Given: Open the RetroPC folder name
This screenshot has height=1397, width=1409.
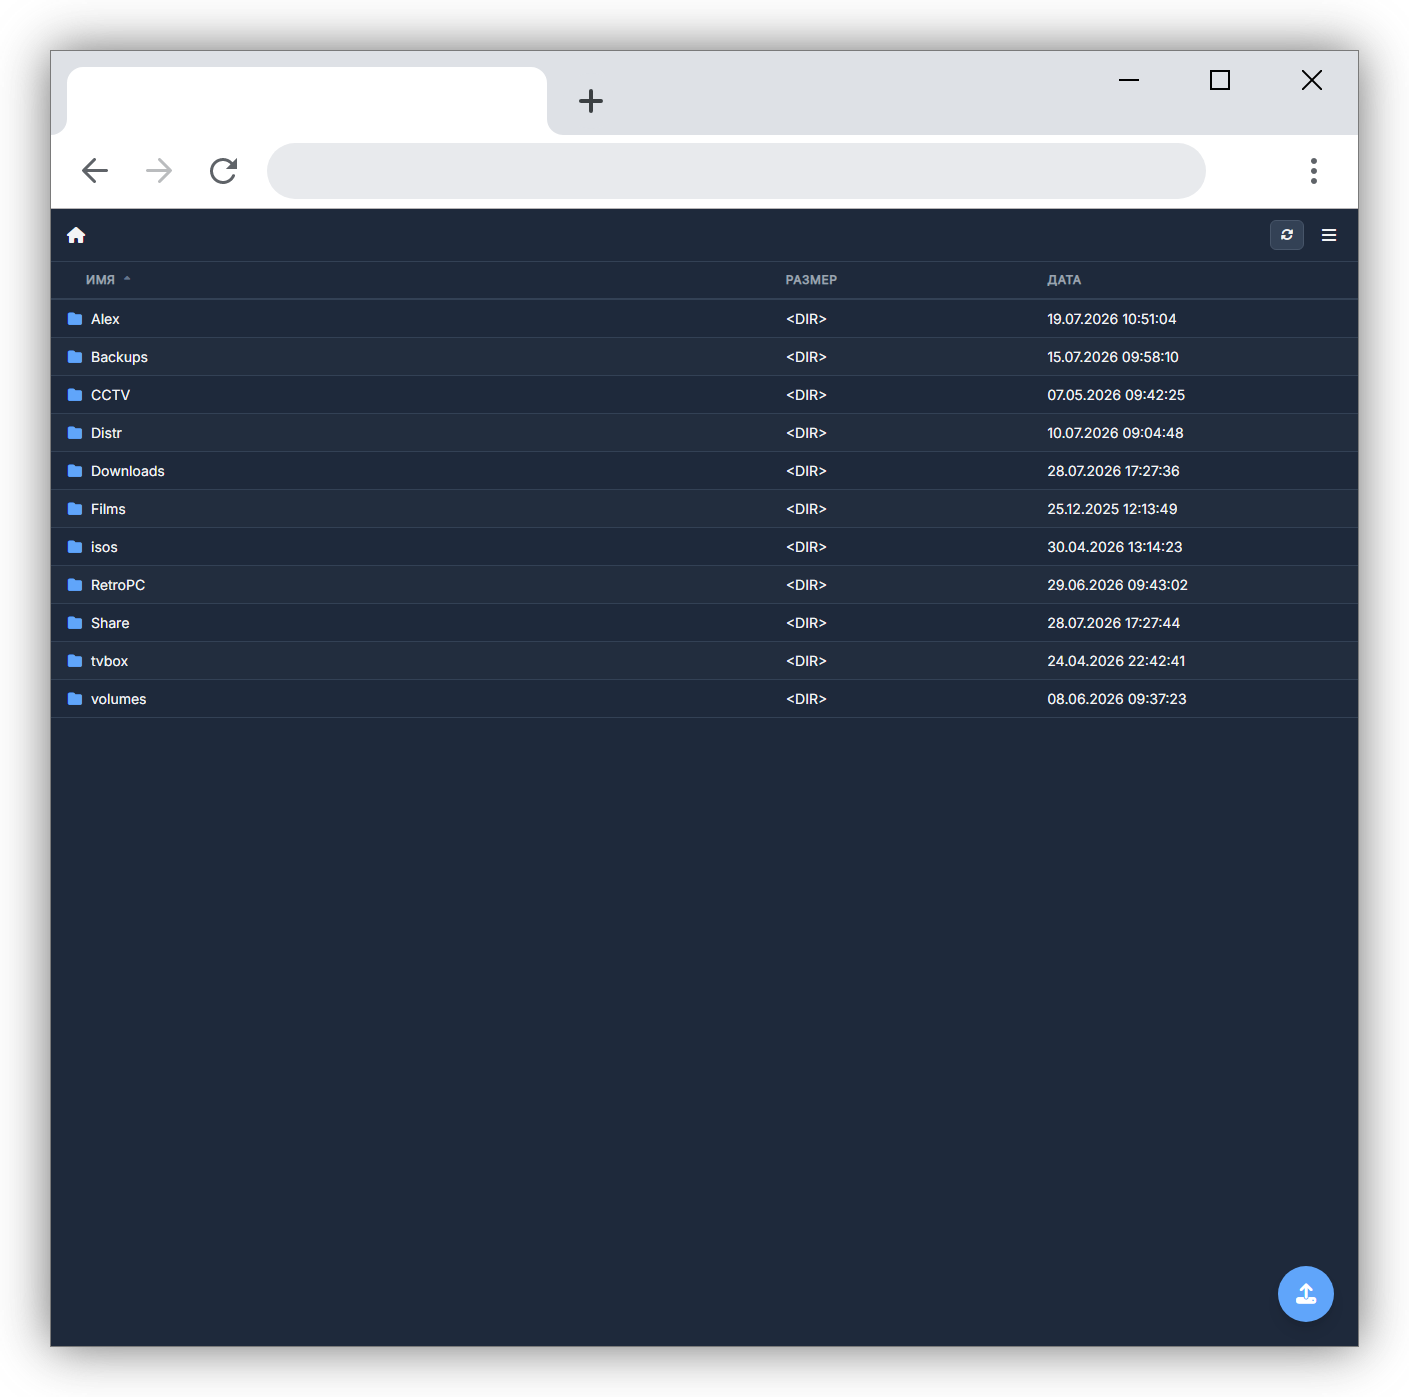Looking at the screenshot, I should [x=118, y=585].
